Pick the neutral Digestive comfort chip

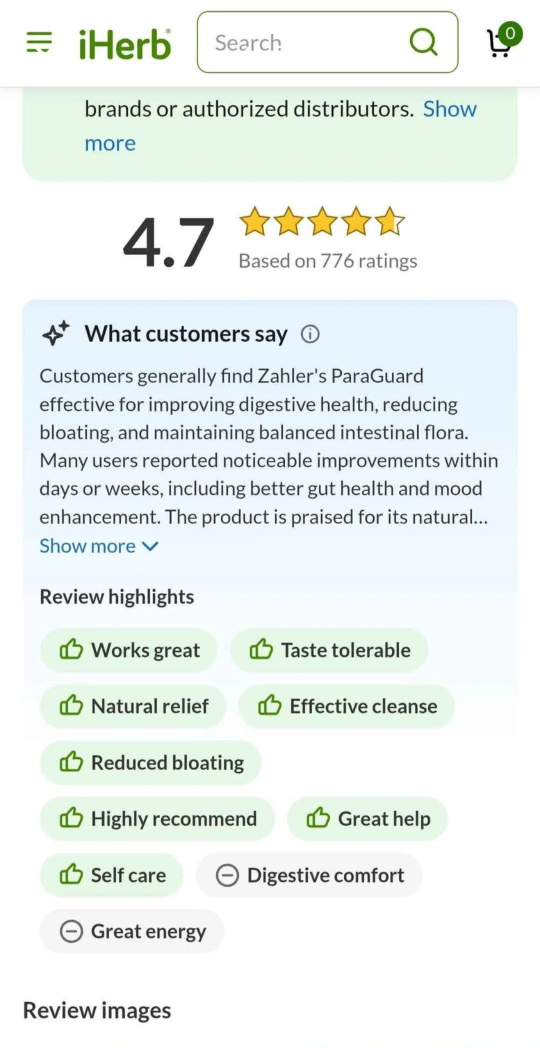[x=309, y=875]
